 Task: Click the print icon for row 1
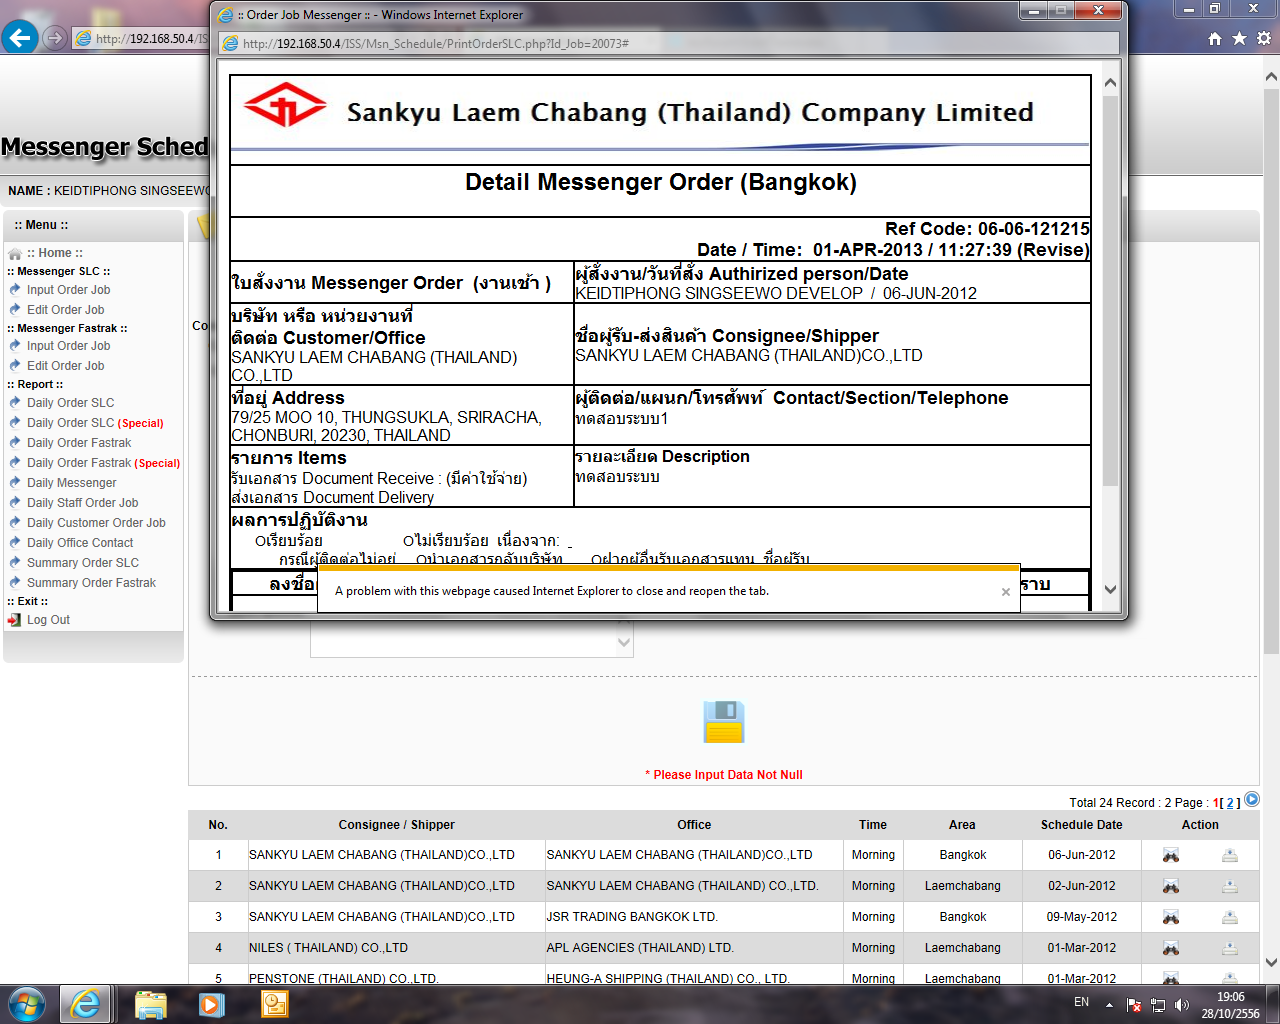pos(1230,855)
